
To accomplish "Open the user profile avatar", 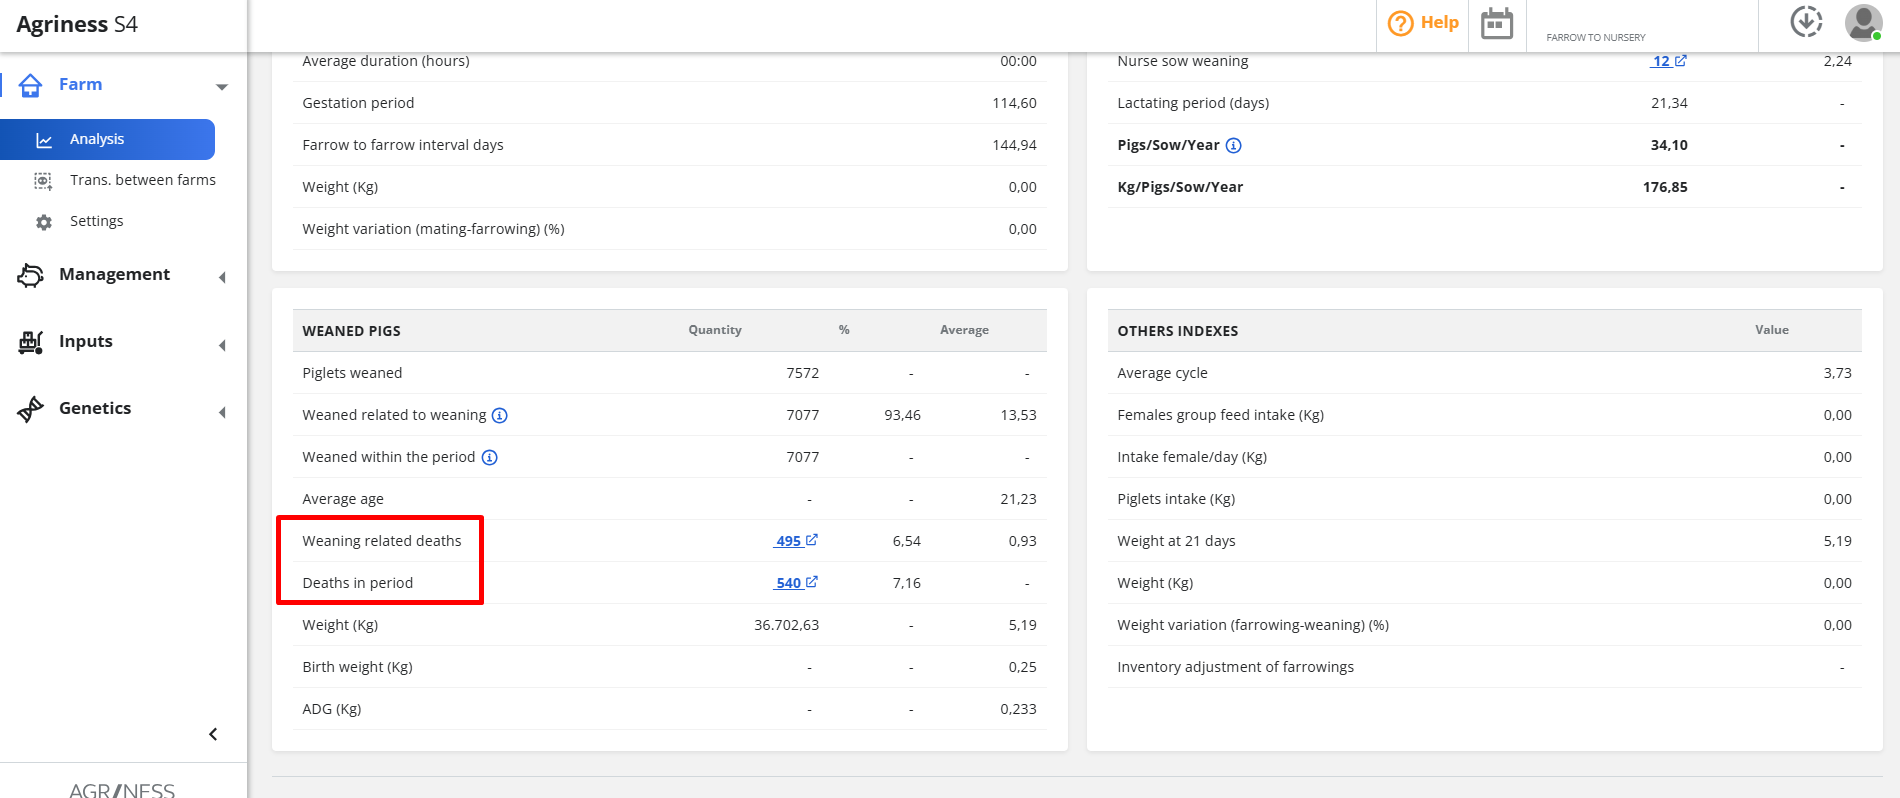I will (1863, 22).
